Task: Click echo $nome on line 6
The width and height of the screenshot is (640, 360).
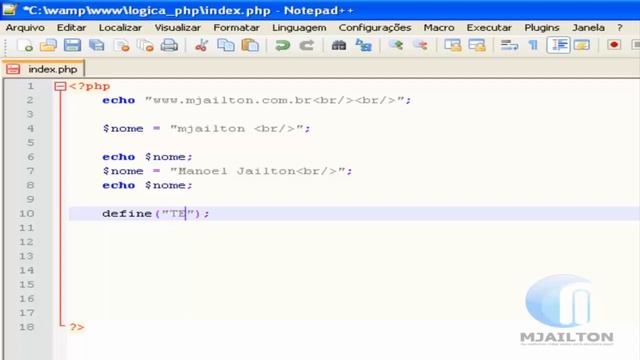Action: (x=147, y=157)
